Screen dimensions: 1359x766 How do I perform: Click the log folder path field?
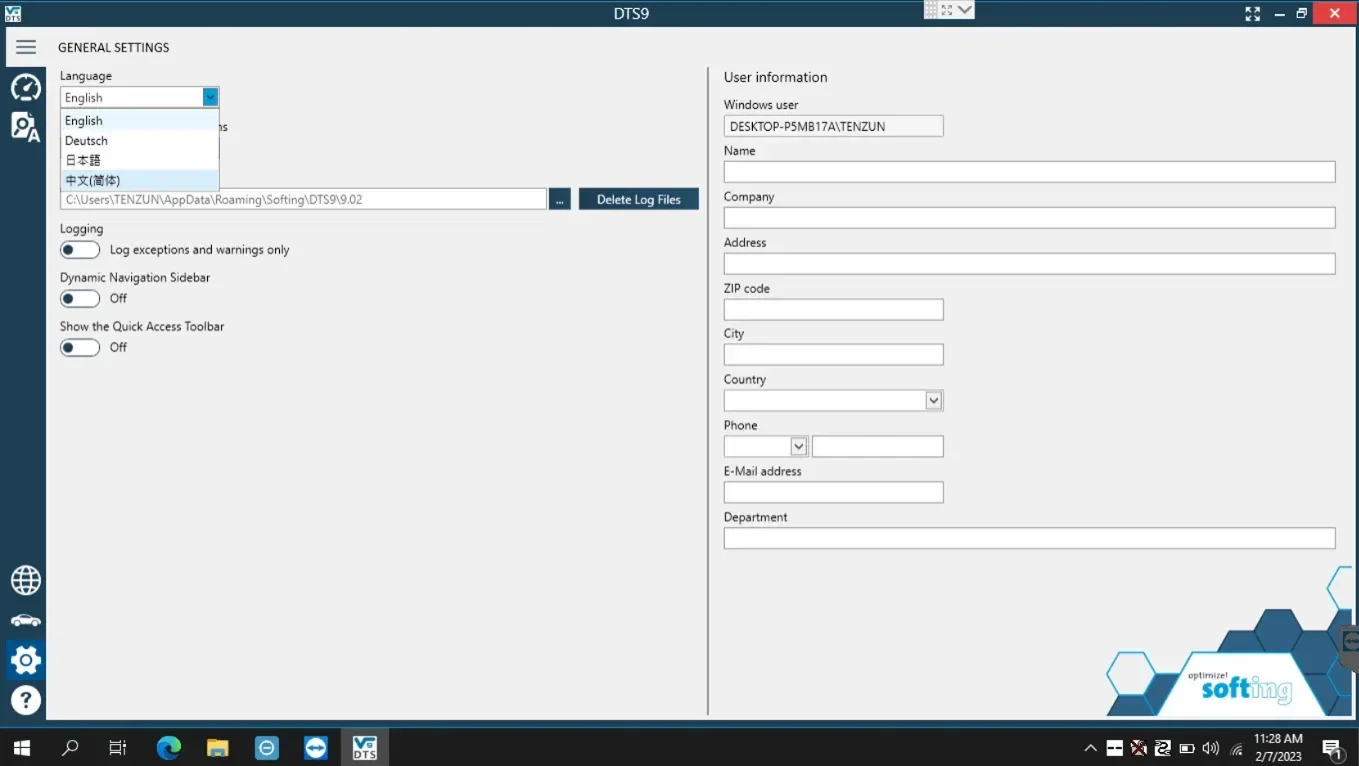pos(303,199)
